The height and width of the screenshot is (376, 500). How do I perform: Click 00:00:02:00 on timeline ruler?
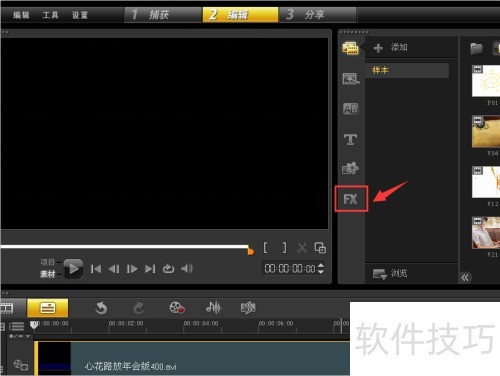pyautogui.click(x=126, y=324)
